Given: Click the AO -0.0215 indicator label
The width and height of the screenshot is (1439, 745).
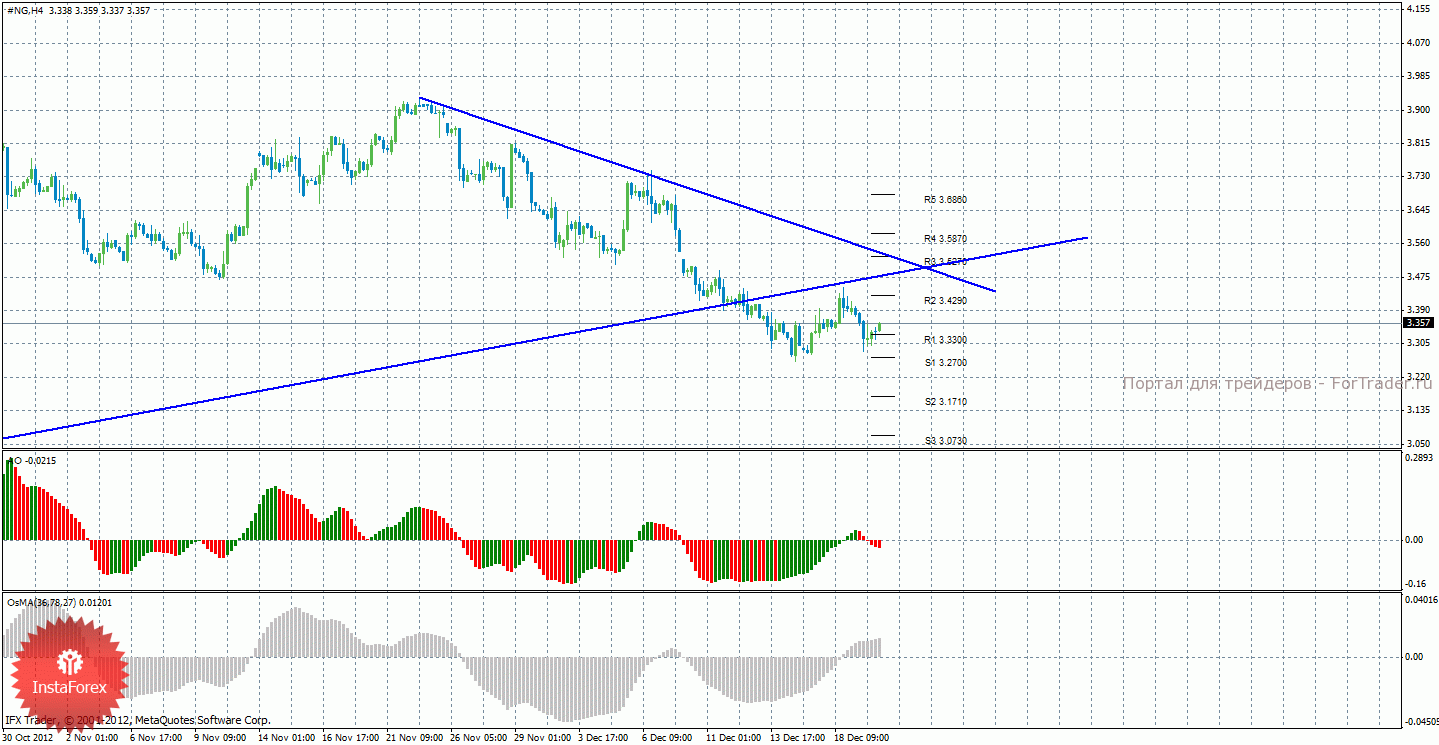Looking at the screenshot, I should click(32, 461).
